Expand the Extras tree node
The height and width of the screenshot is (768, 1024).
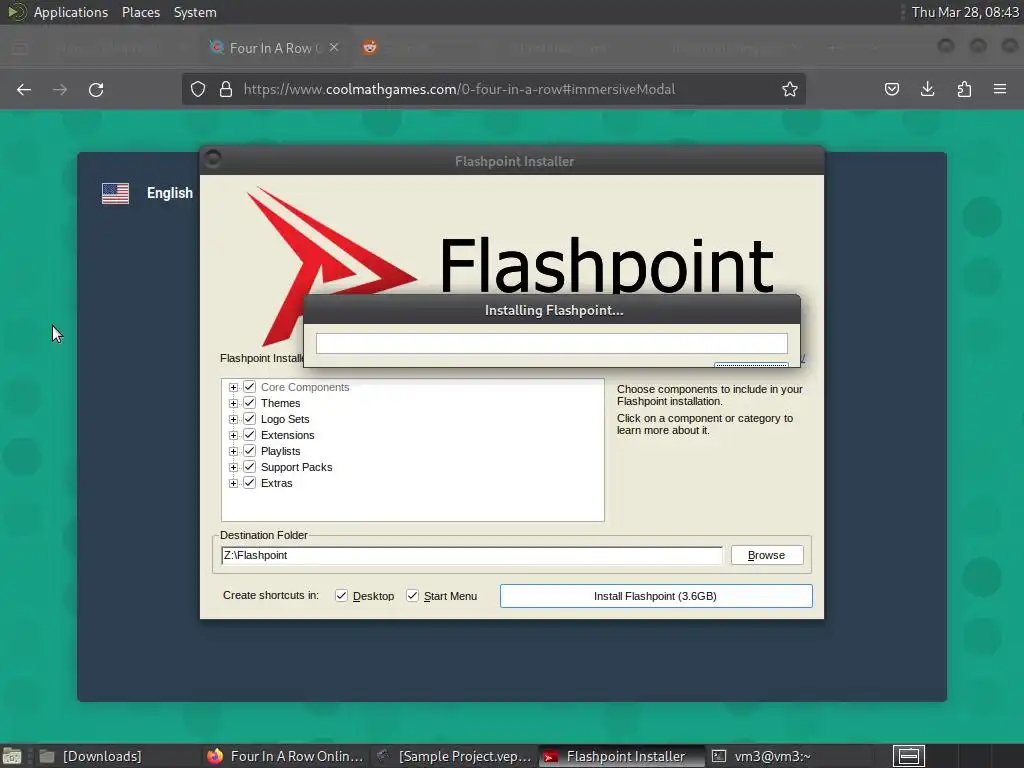[233, 483]
